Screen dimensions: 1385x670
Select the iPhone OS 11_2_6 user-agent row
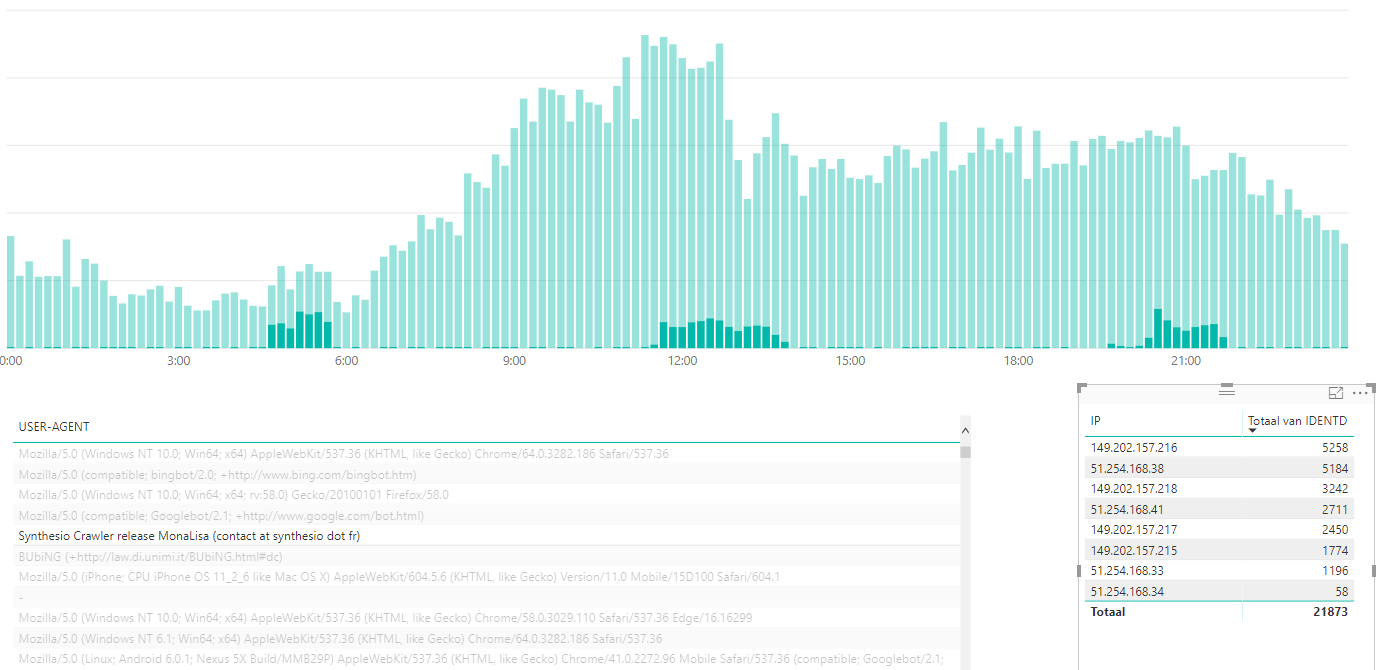[399, 577]
